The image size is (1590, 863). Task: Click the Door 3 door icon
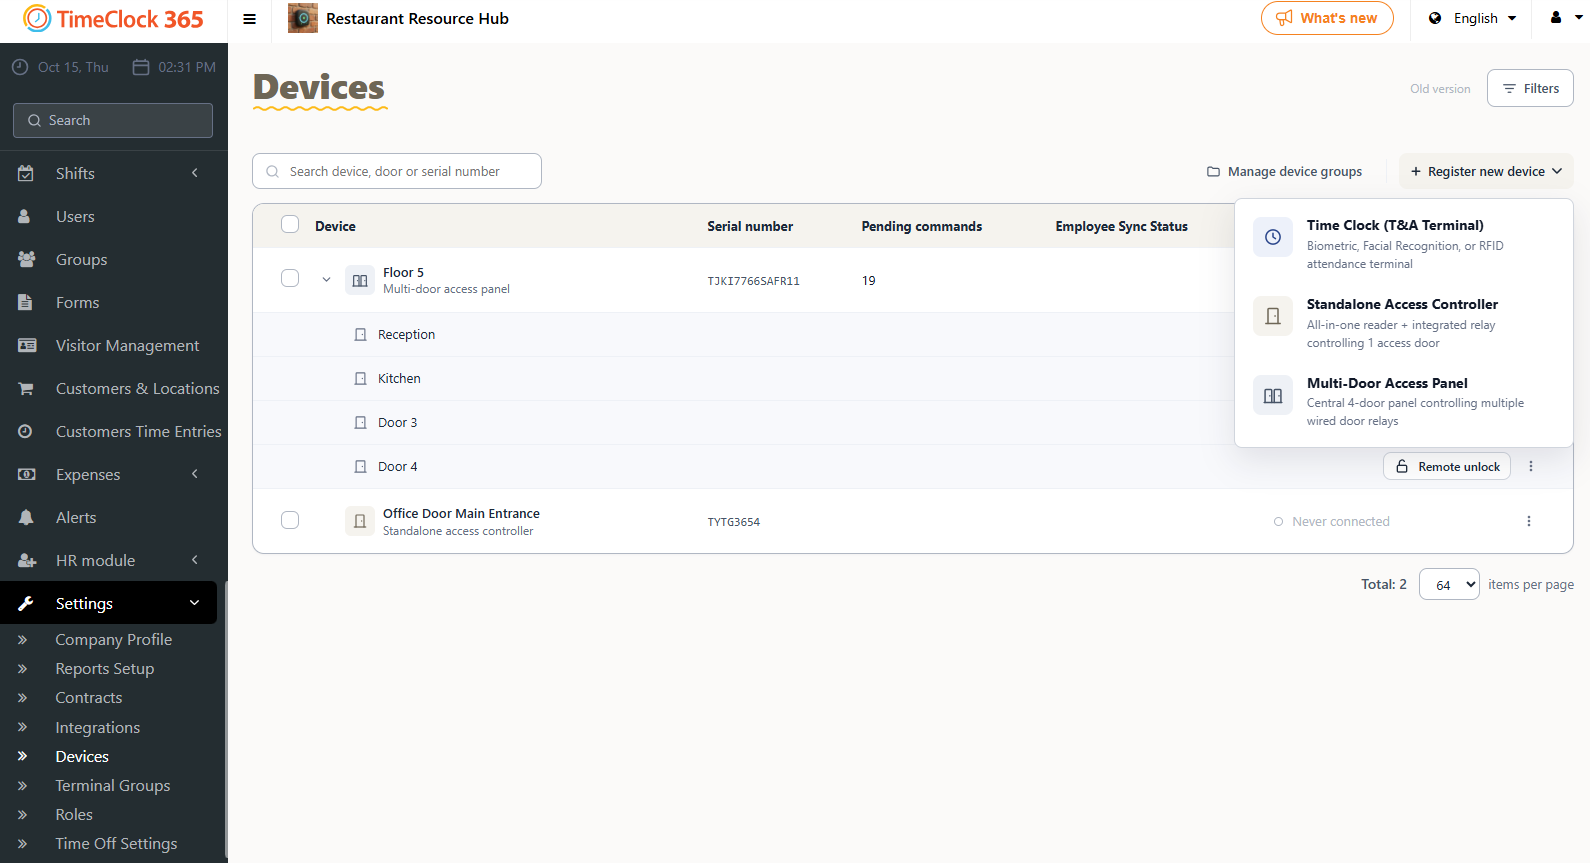(361, 423)
